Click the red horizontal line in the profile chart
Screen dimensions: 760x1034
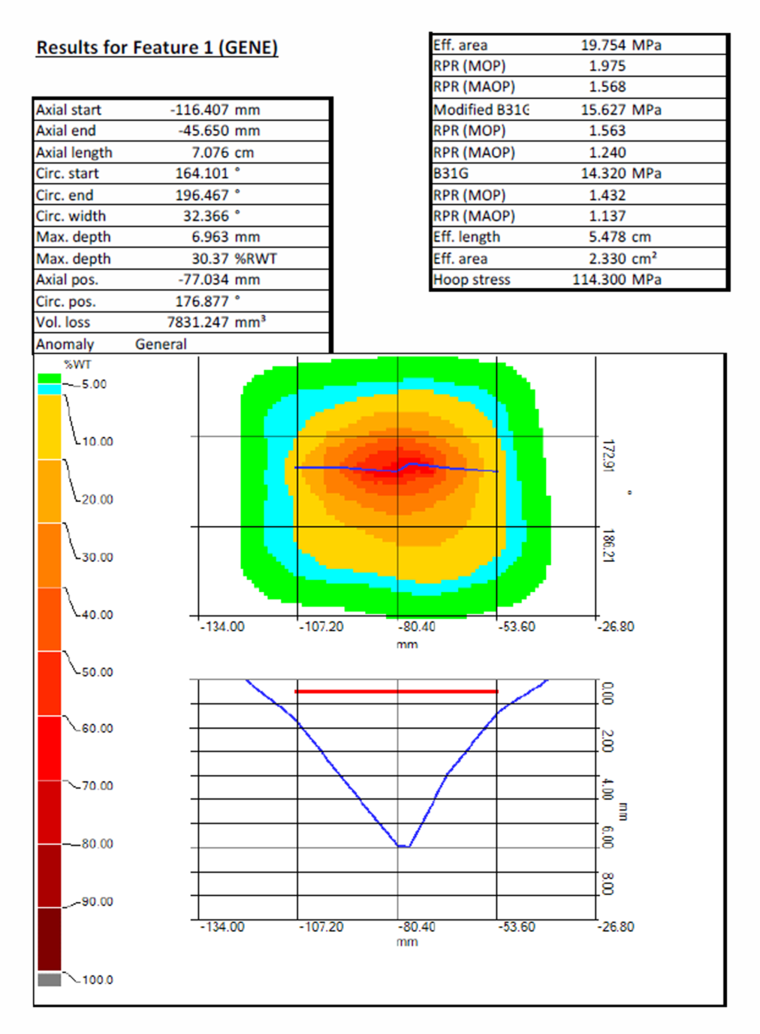pos(396,691)
